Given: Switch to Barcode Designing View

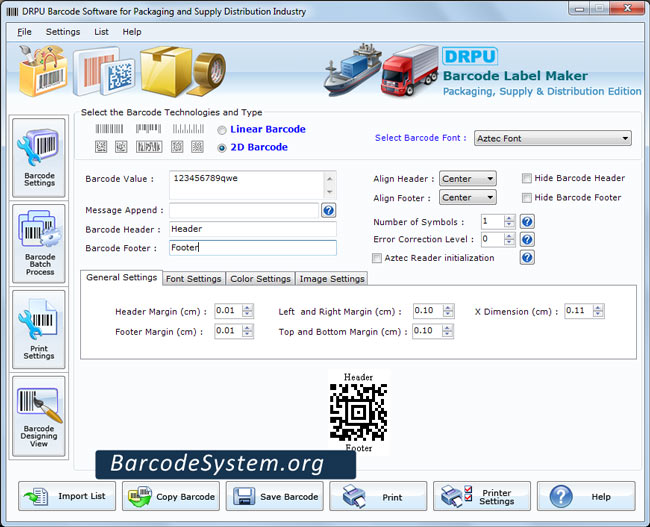Looking at the screenshot, I should click(x=39, y=416).
